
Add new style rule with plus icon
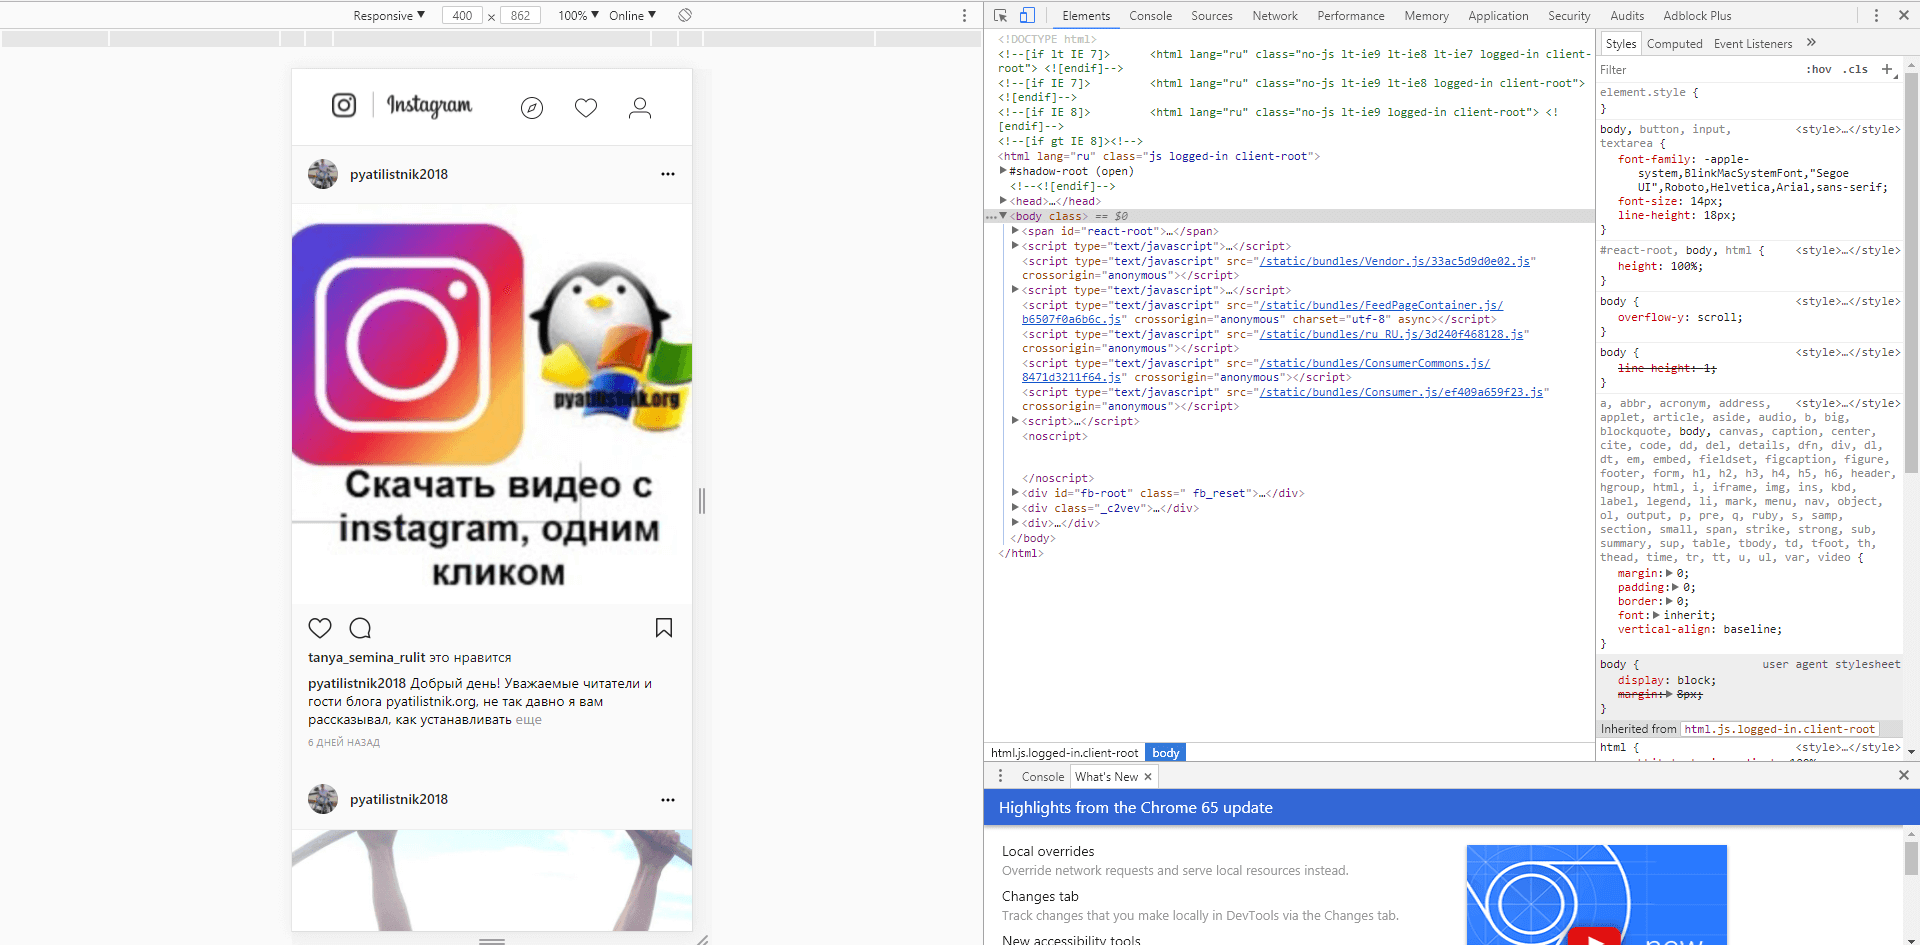[x=1887, y=69]
